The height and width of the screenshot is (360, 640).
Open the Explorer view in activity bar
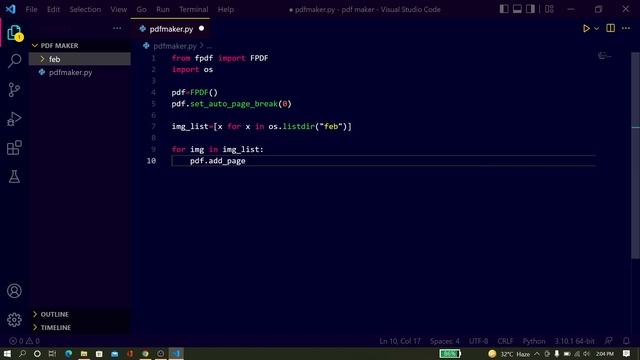14,33
